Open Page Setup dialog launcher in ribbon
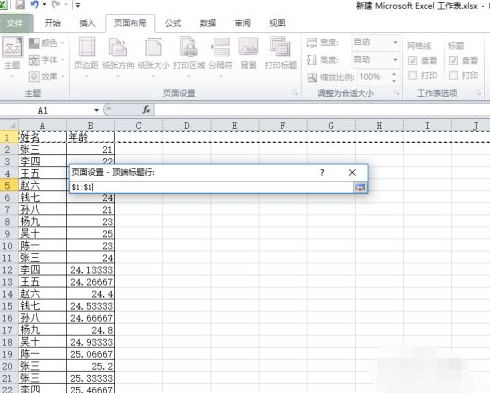This screenshot has width=490, height=393. (295, 93)
